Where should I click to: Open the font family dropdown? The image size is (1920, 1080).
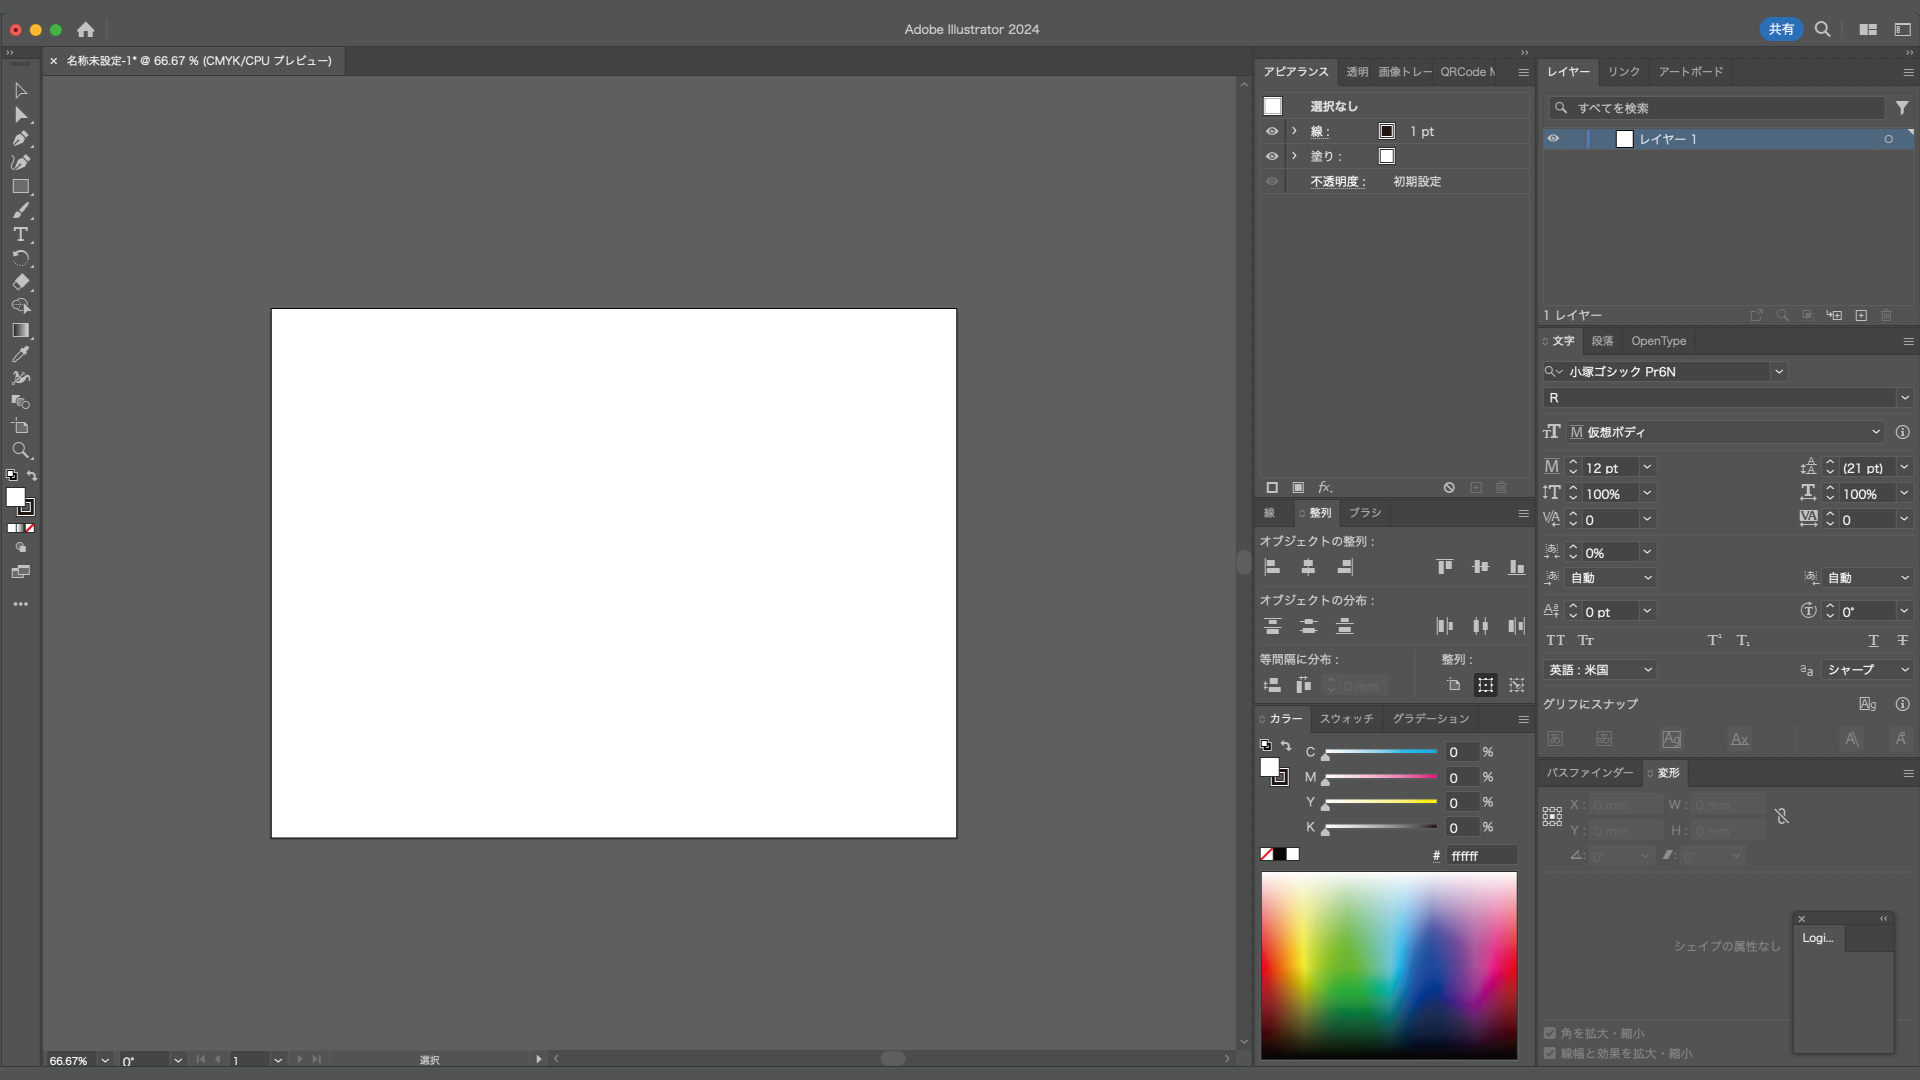[x=1779, y=371]
